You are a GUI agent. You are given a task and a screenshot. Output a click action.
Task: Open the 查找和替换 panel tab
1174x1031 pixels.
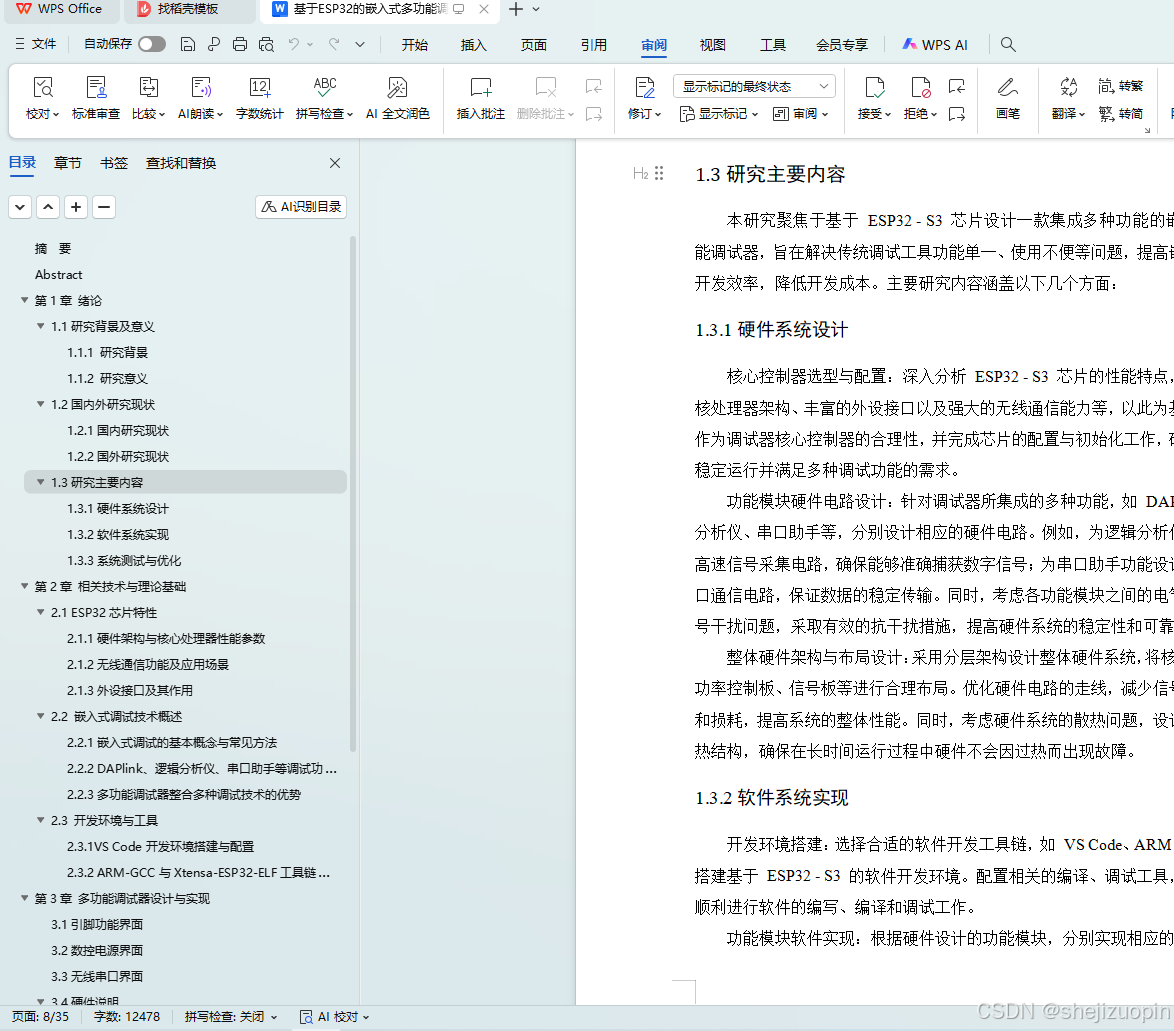pyautogui.click(x=180, y=162)
